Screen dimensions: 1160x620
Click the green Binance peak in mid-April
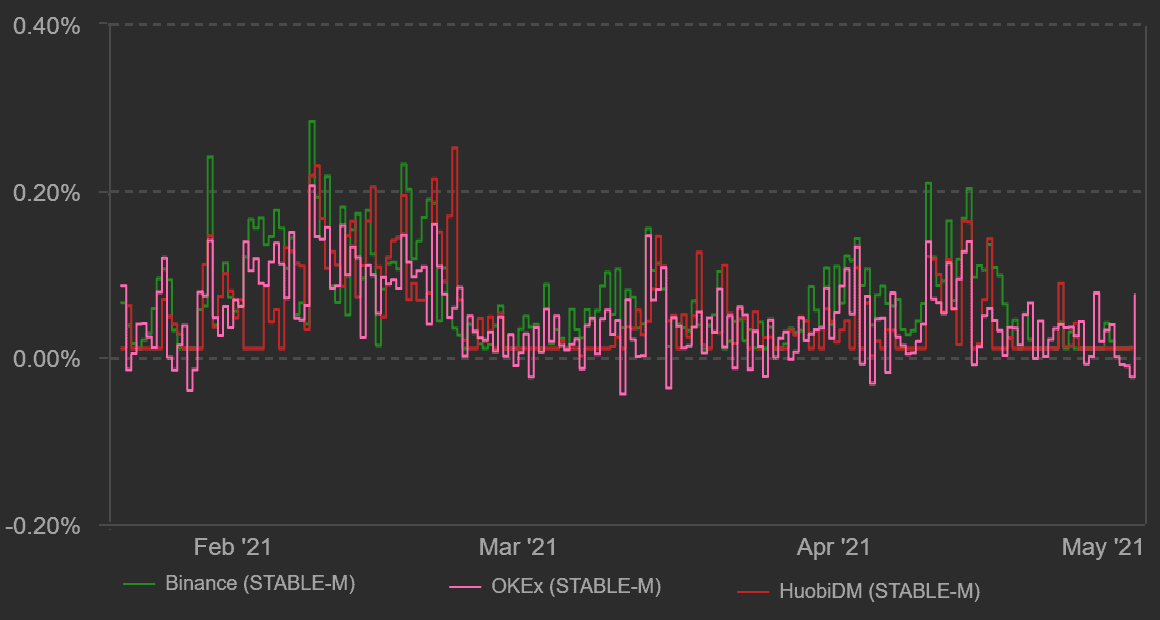pos(928,184)
